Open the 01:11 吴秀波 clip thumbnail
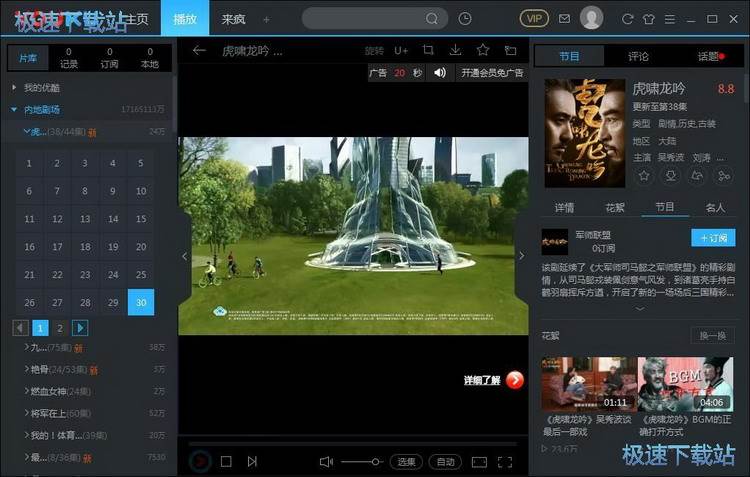The height and width of the screenshot is (477, 750). [589, 384]
